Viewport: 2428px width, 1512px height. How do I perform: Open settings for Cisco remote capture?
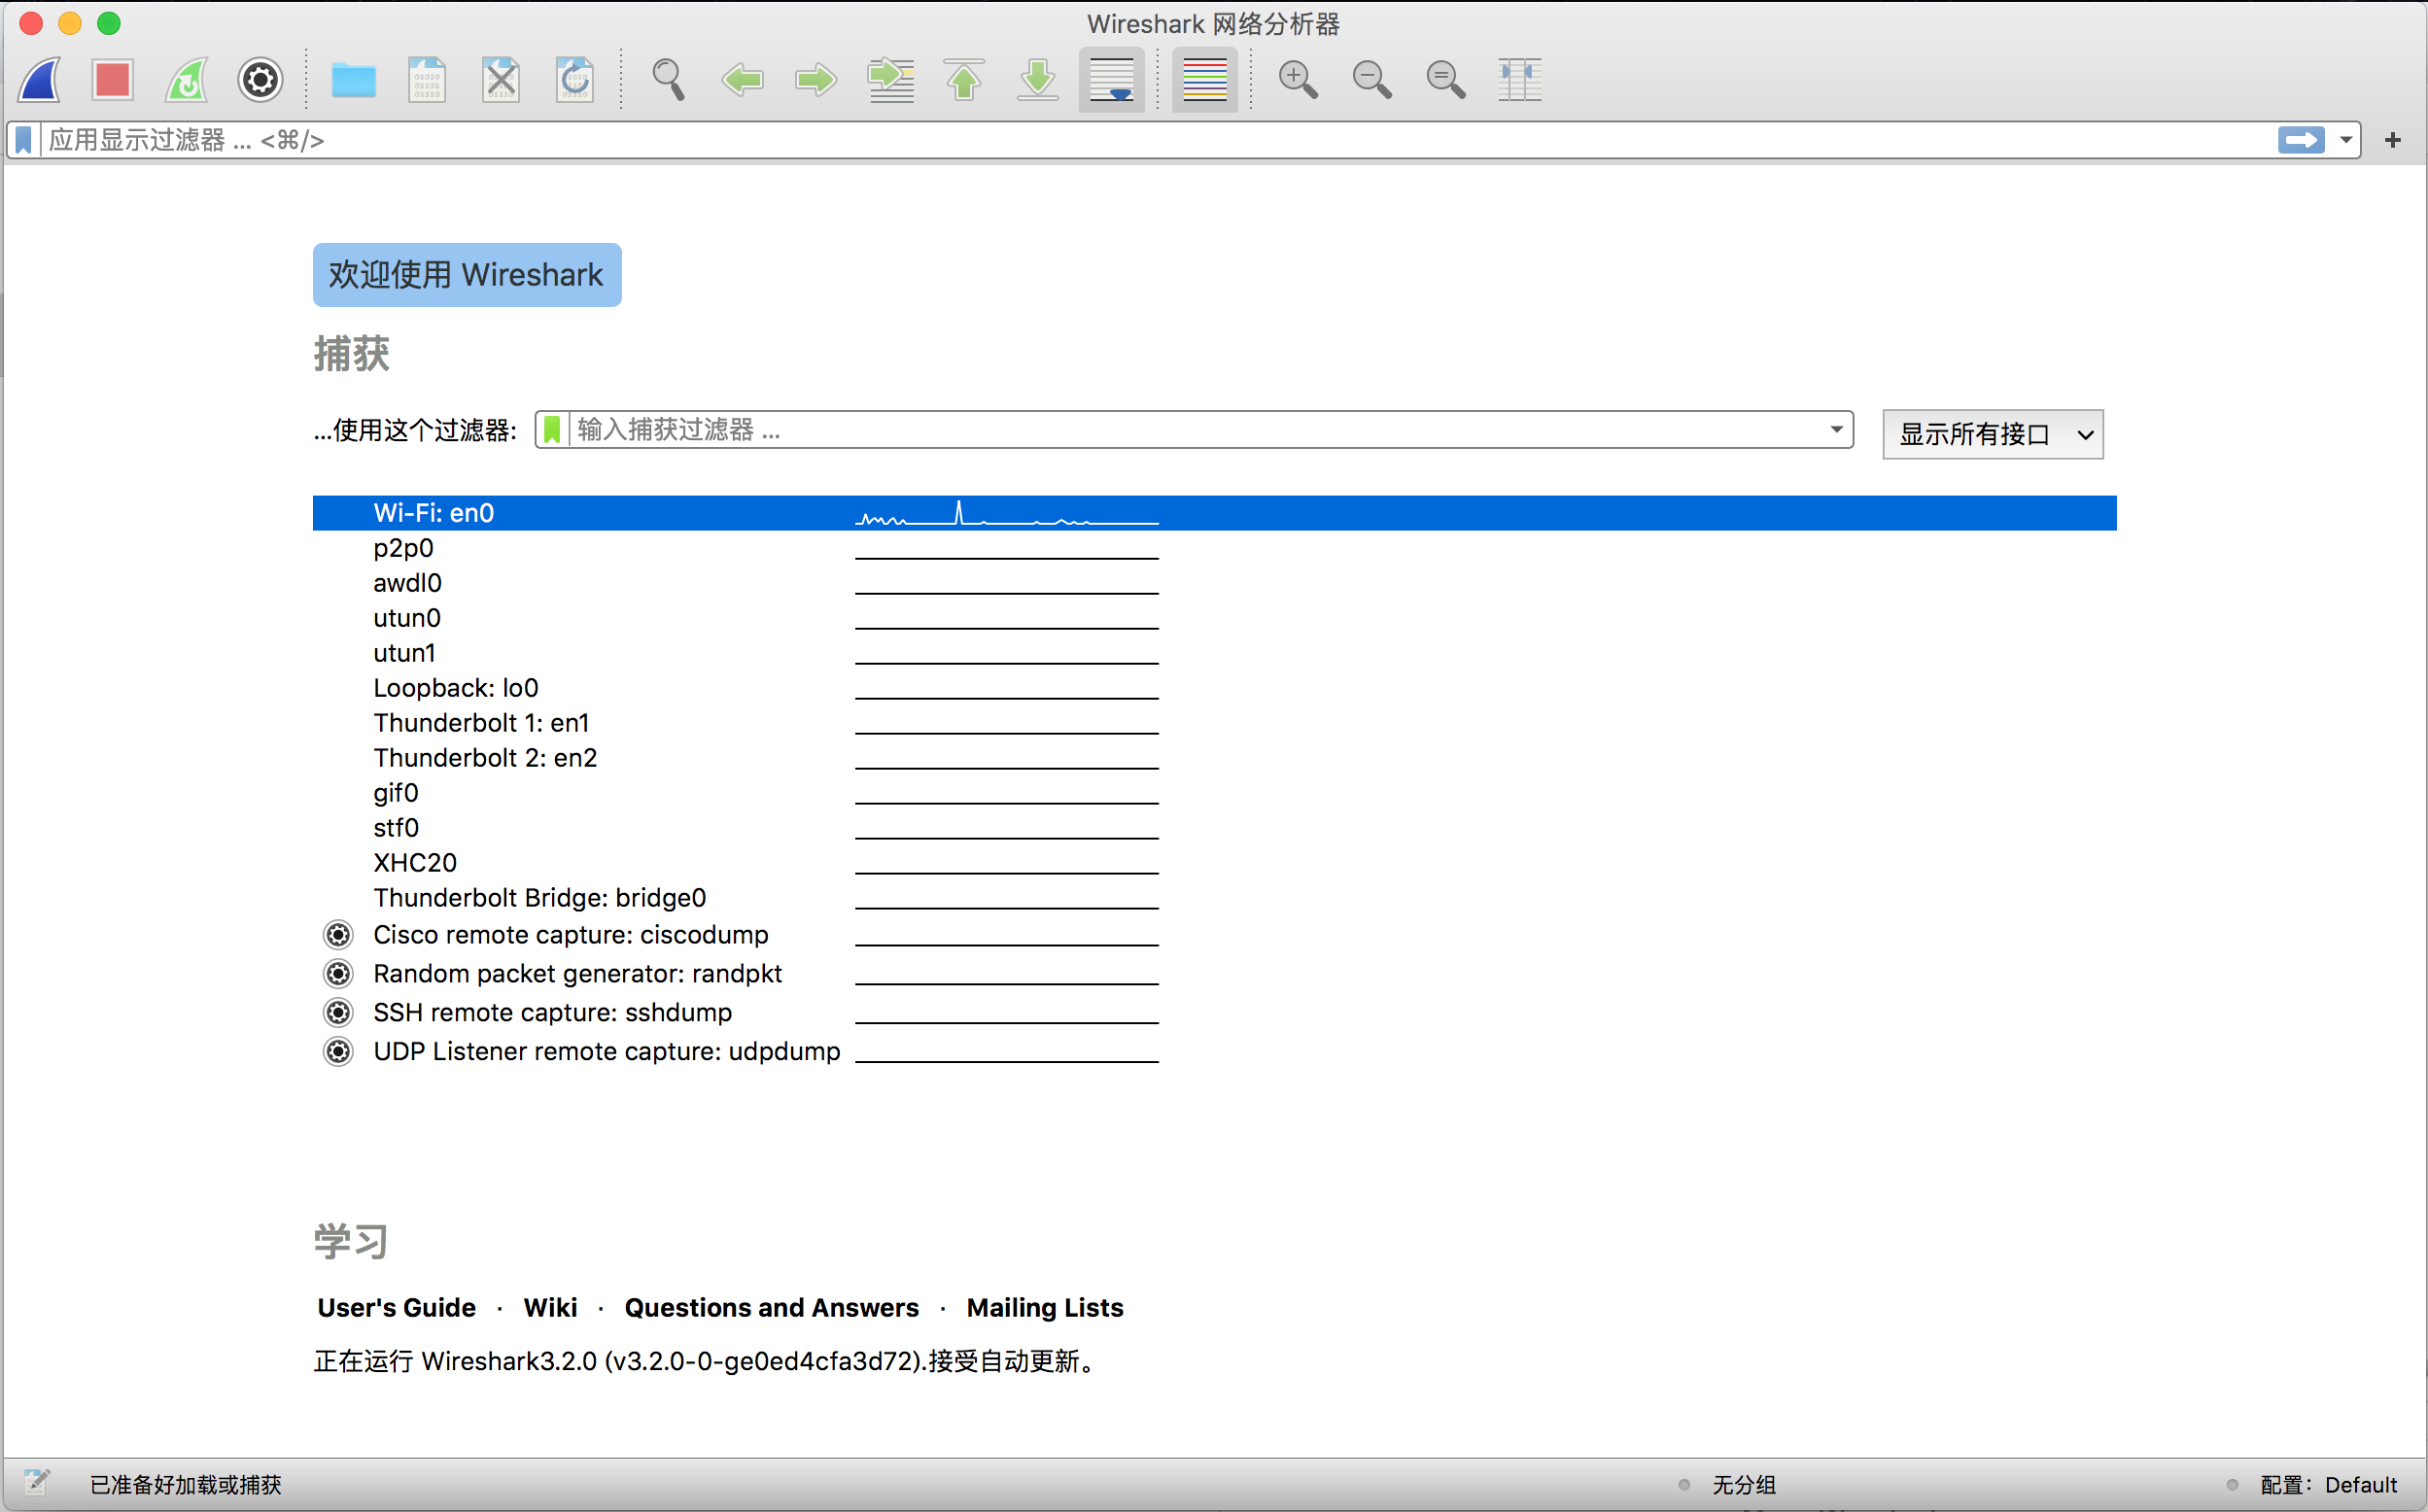tap(339, 935)
